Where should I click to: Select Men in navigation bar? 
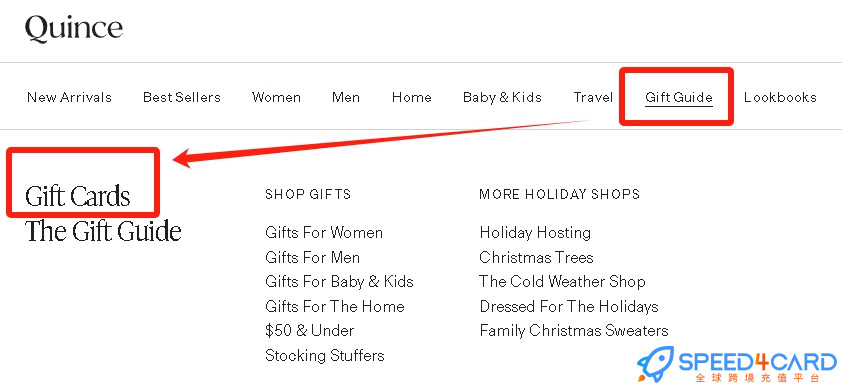click(346, 97)
